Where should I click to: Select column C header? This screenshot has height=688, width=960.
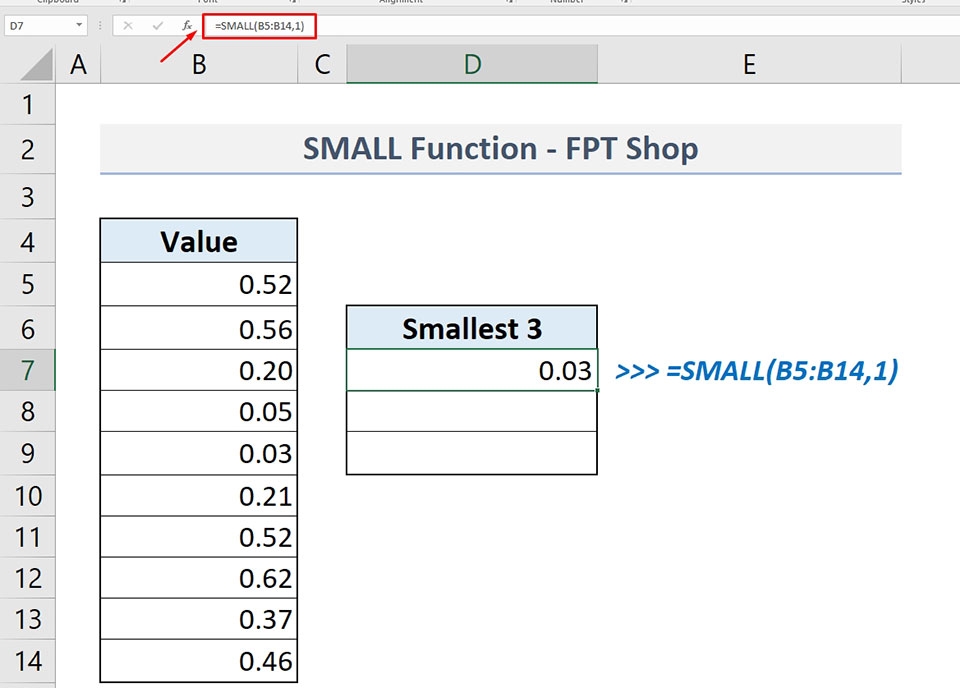(x=322, y=65)
